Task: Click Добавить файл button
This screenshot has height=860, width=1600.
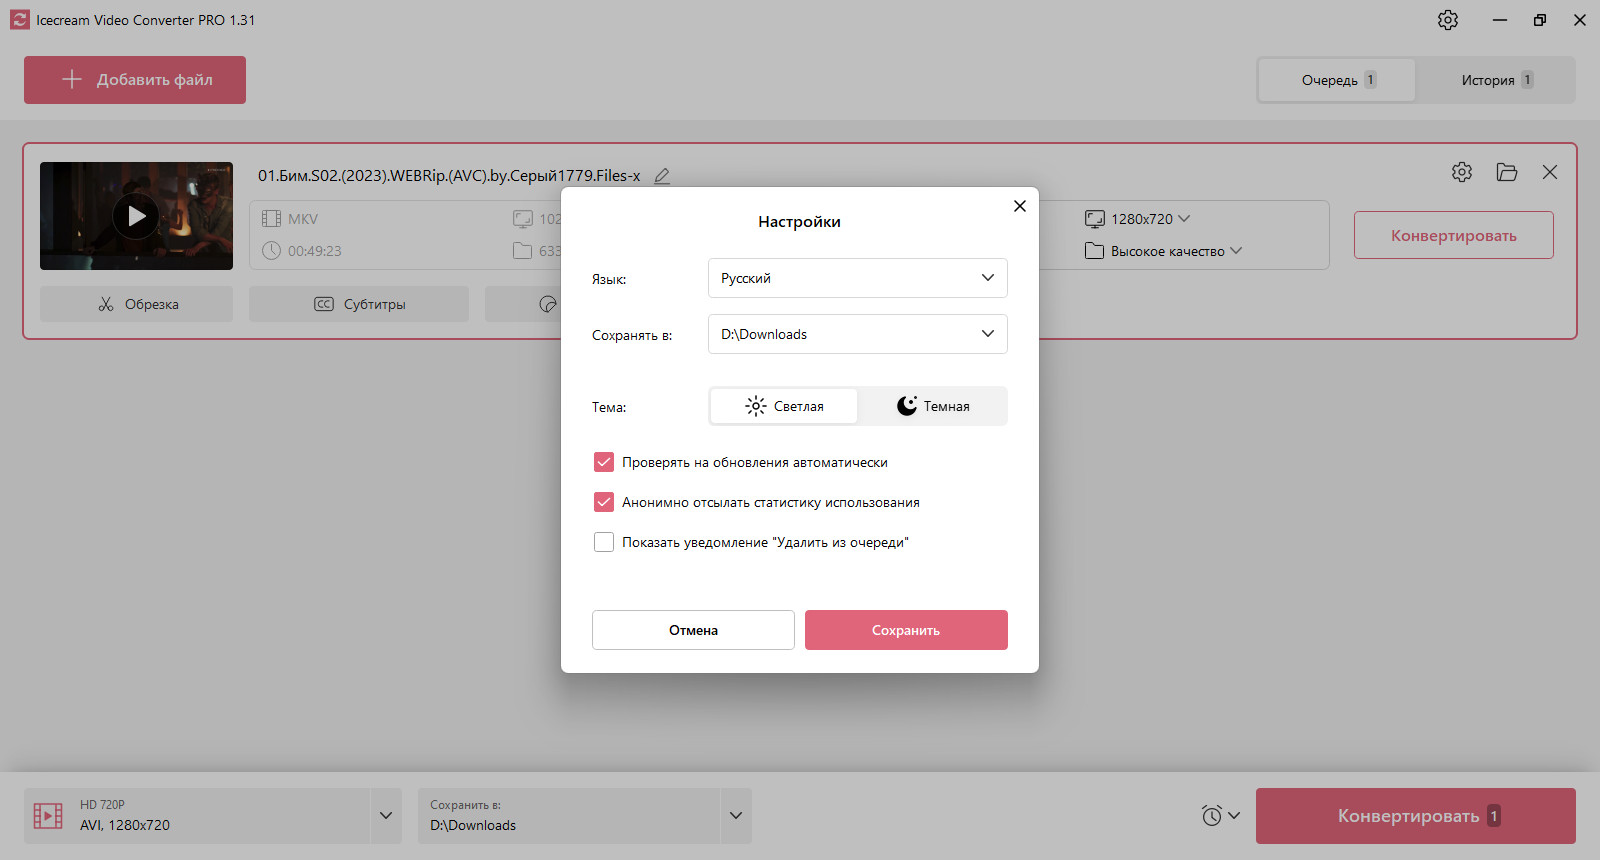Action: [135, 80]
